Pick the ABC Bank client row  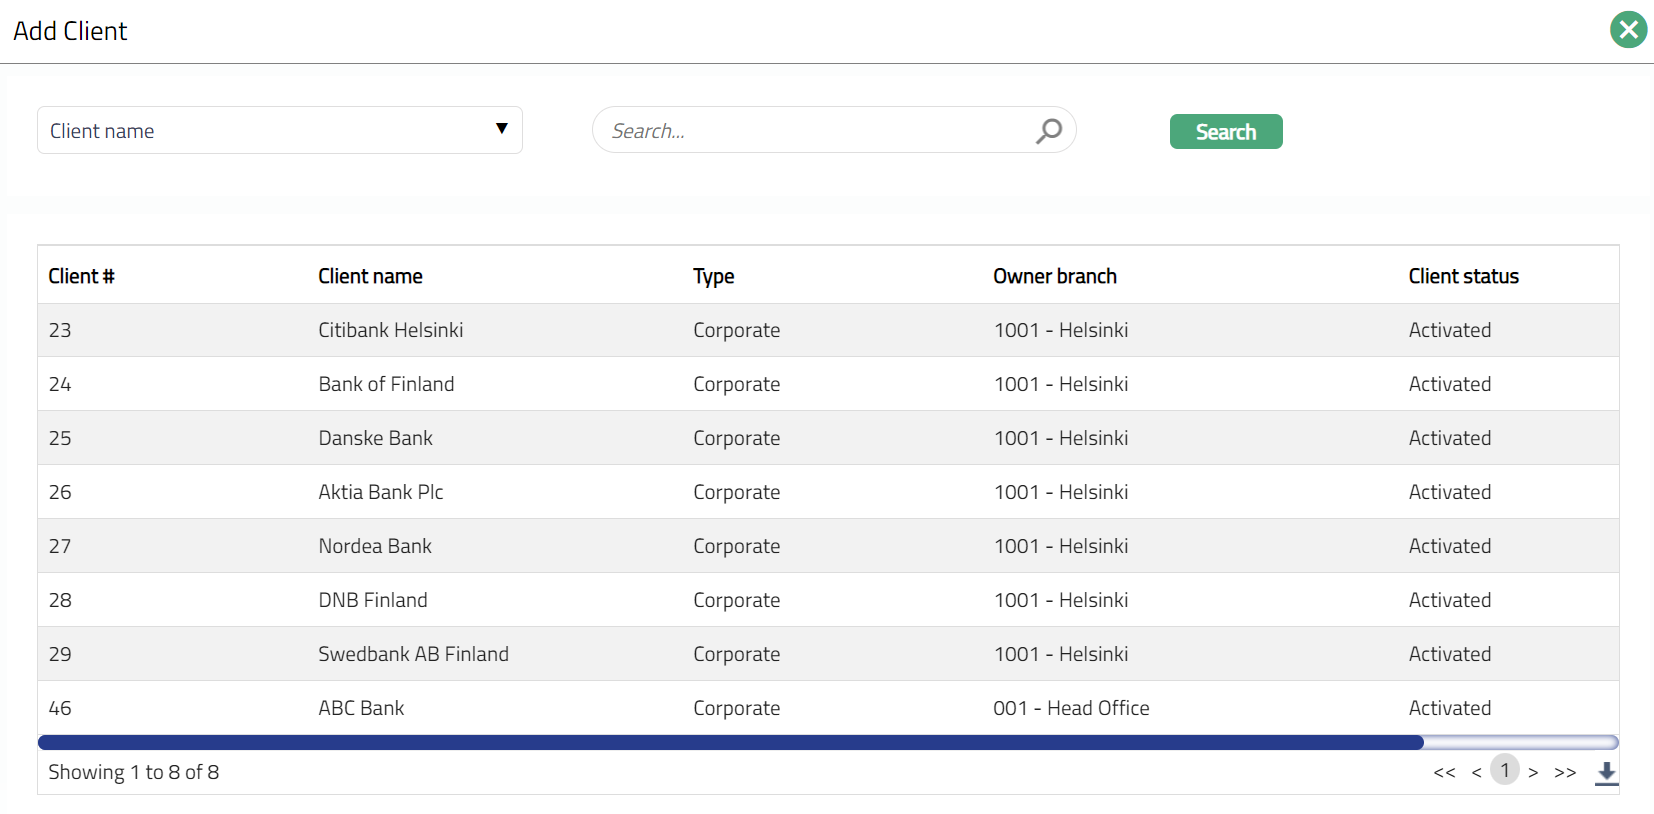(x=361, y=708)
